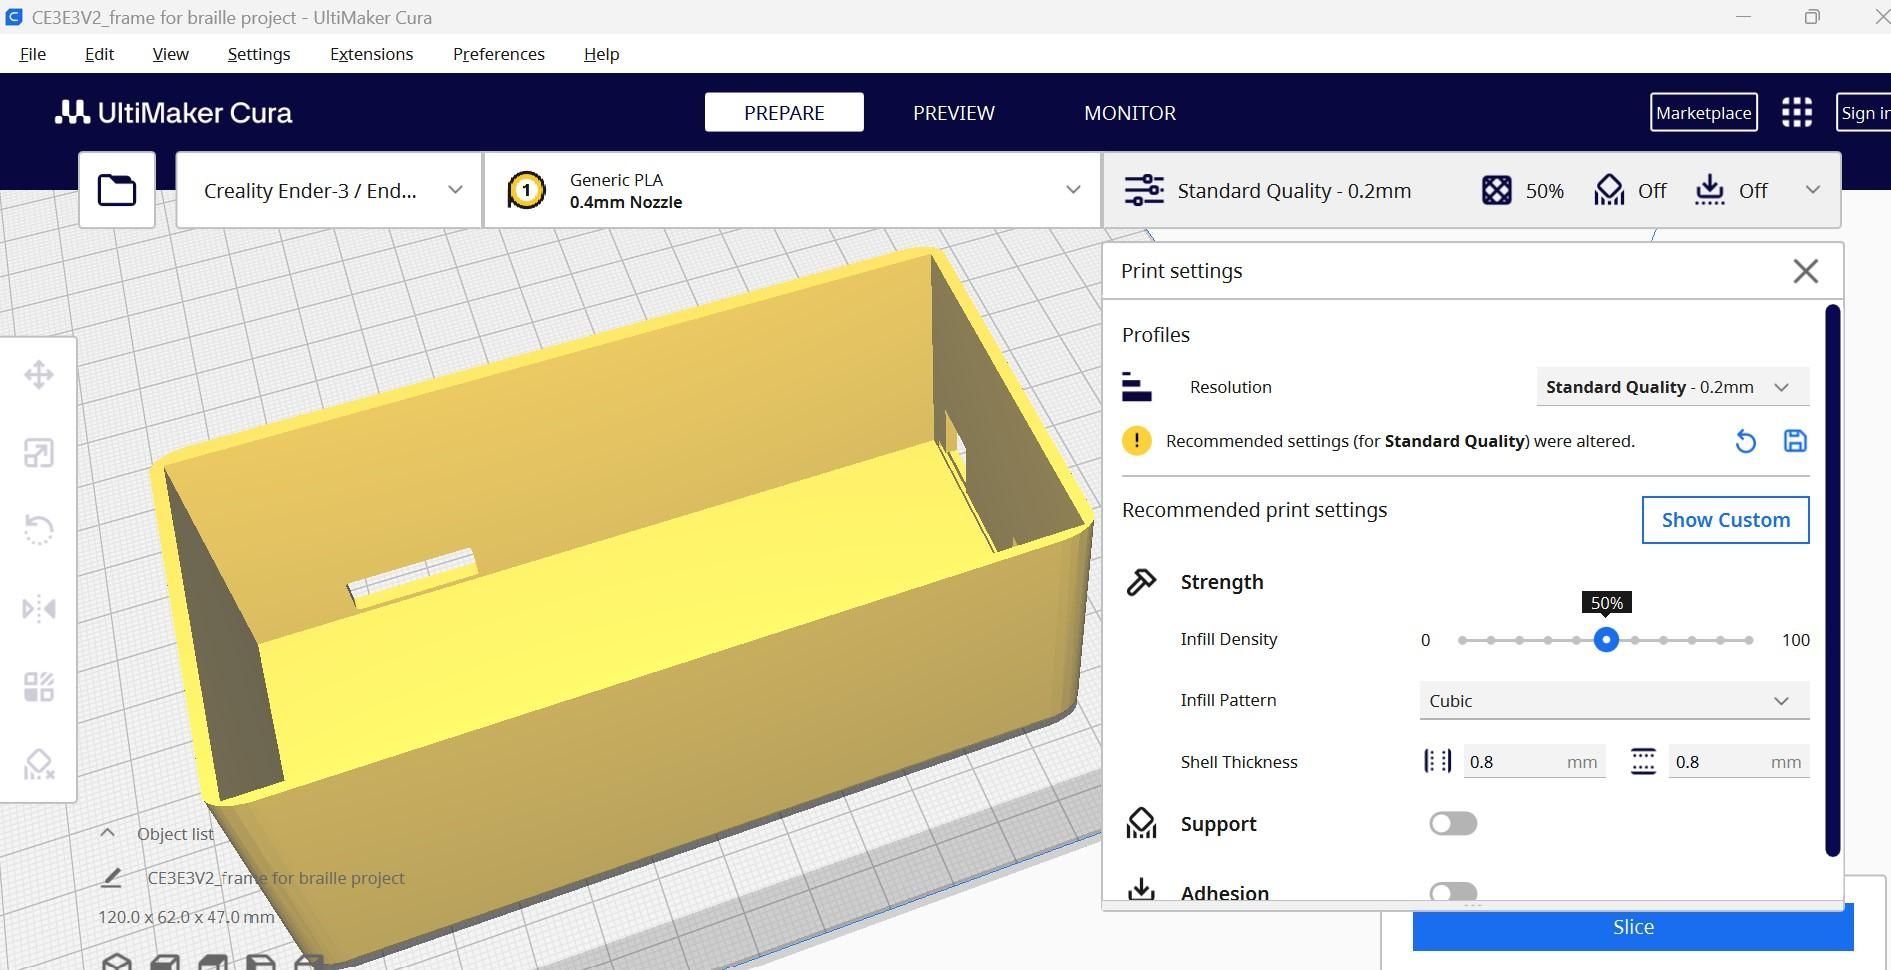Open the Marketplace
This screenshot has width=1891, height=970.
pyautogui.click(x=1703, y=112)
